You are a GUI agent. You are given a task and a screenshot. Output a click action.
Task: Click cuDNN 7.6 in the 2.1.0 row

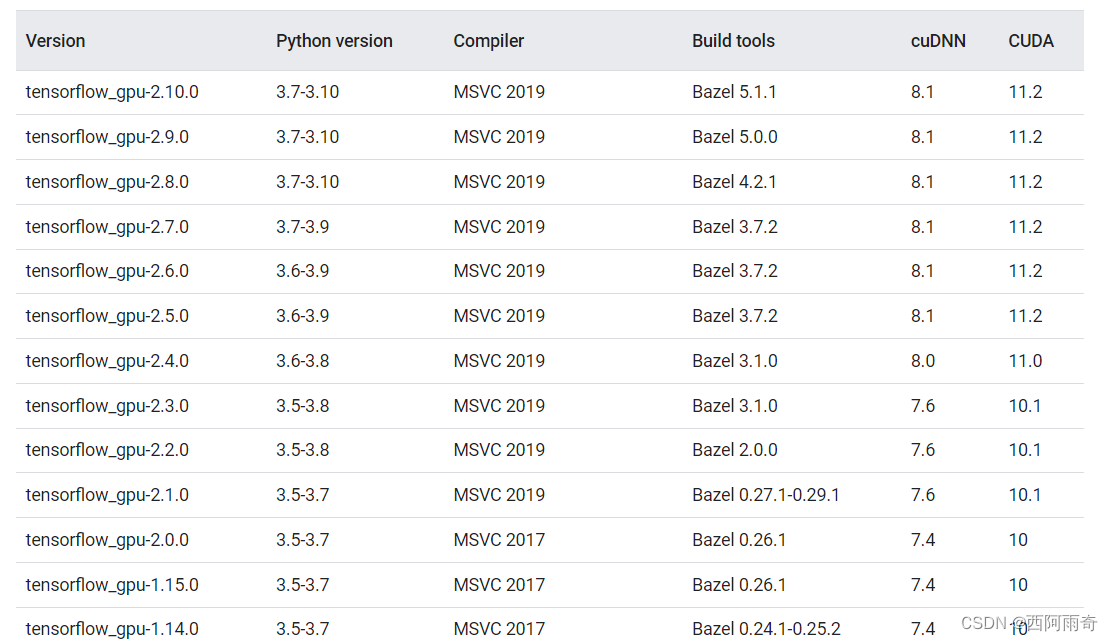[923, 495]
